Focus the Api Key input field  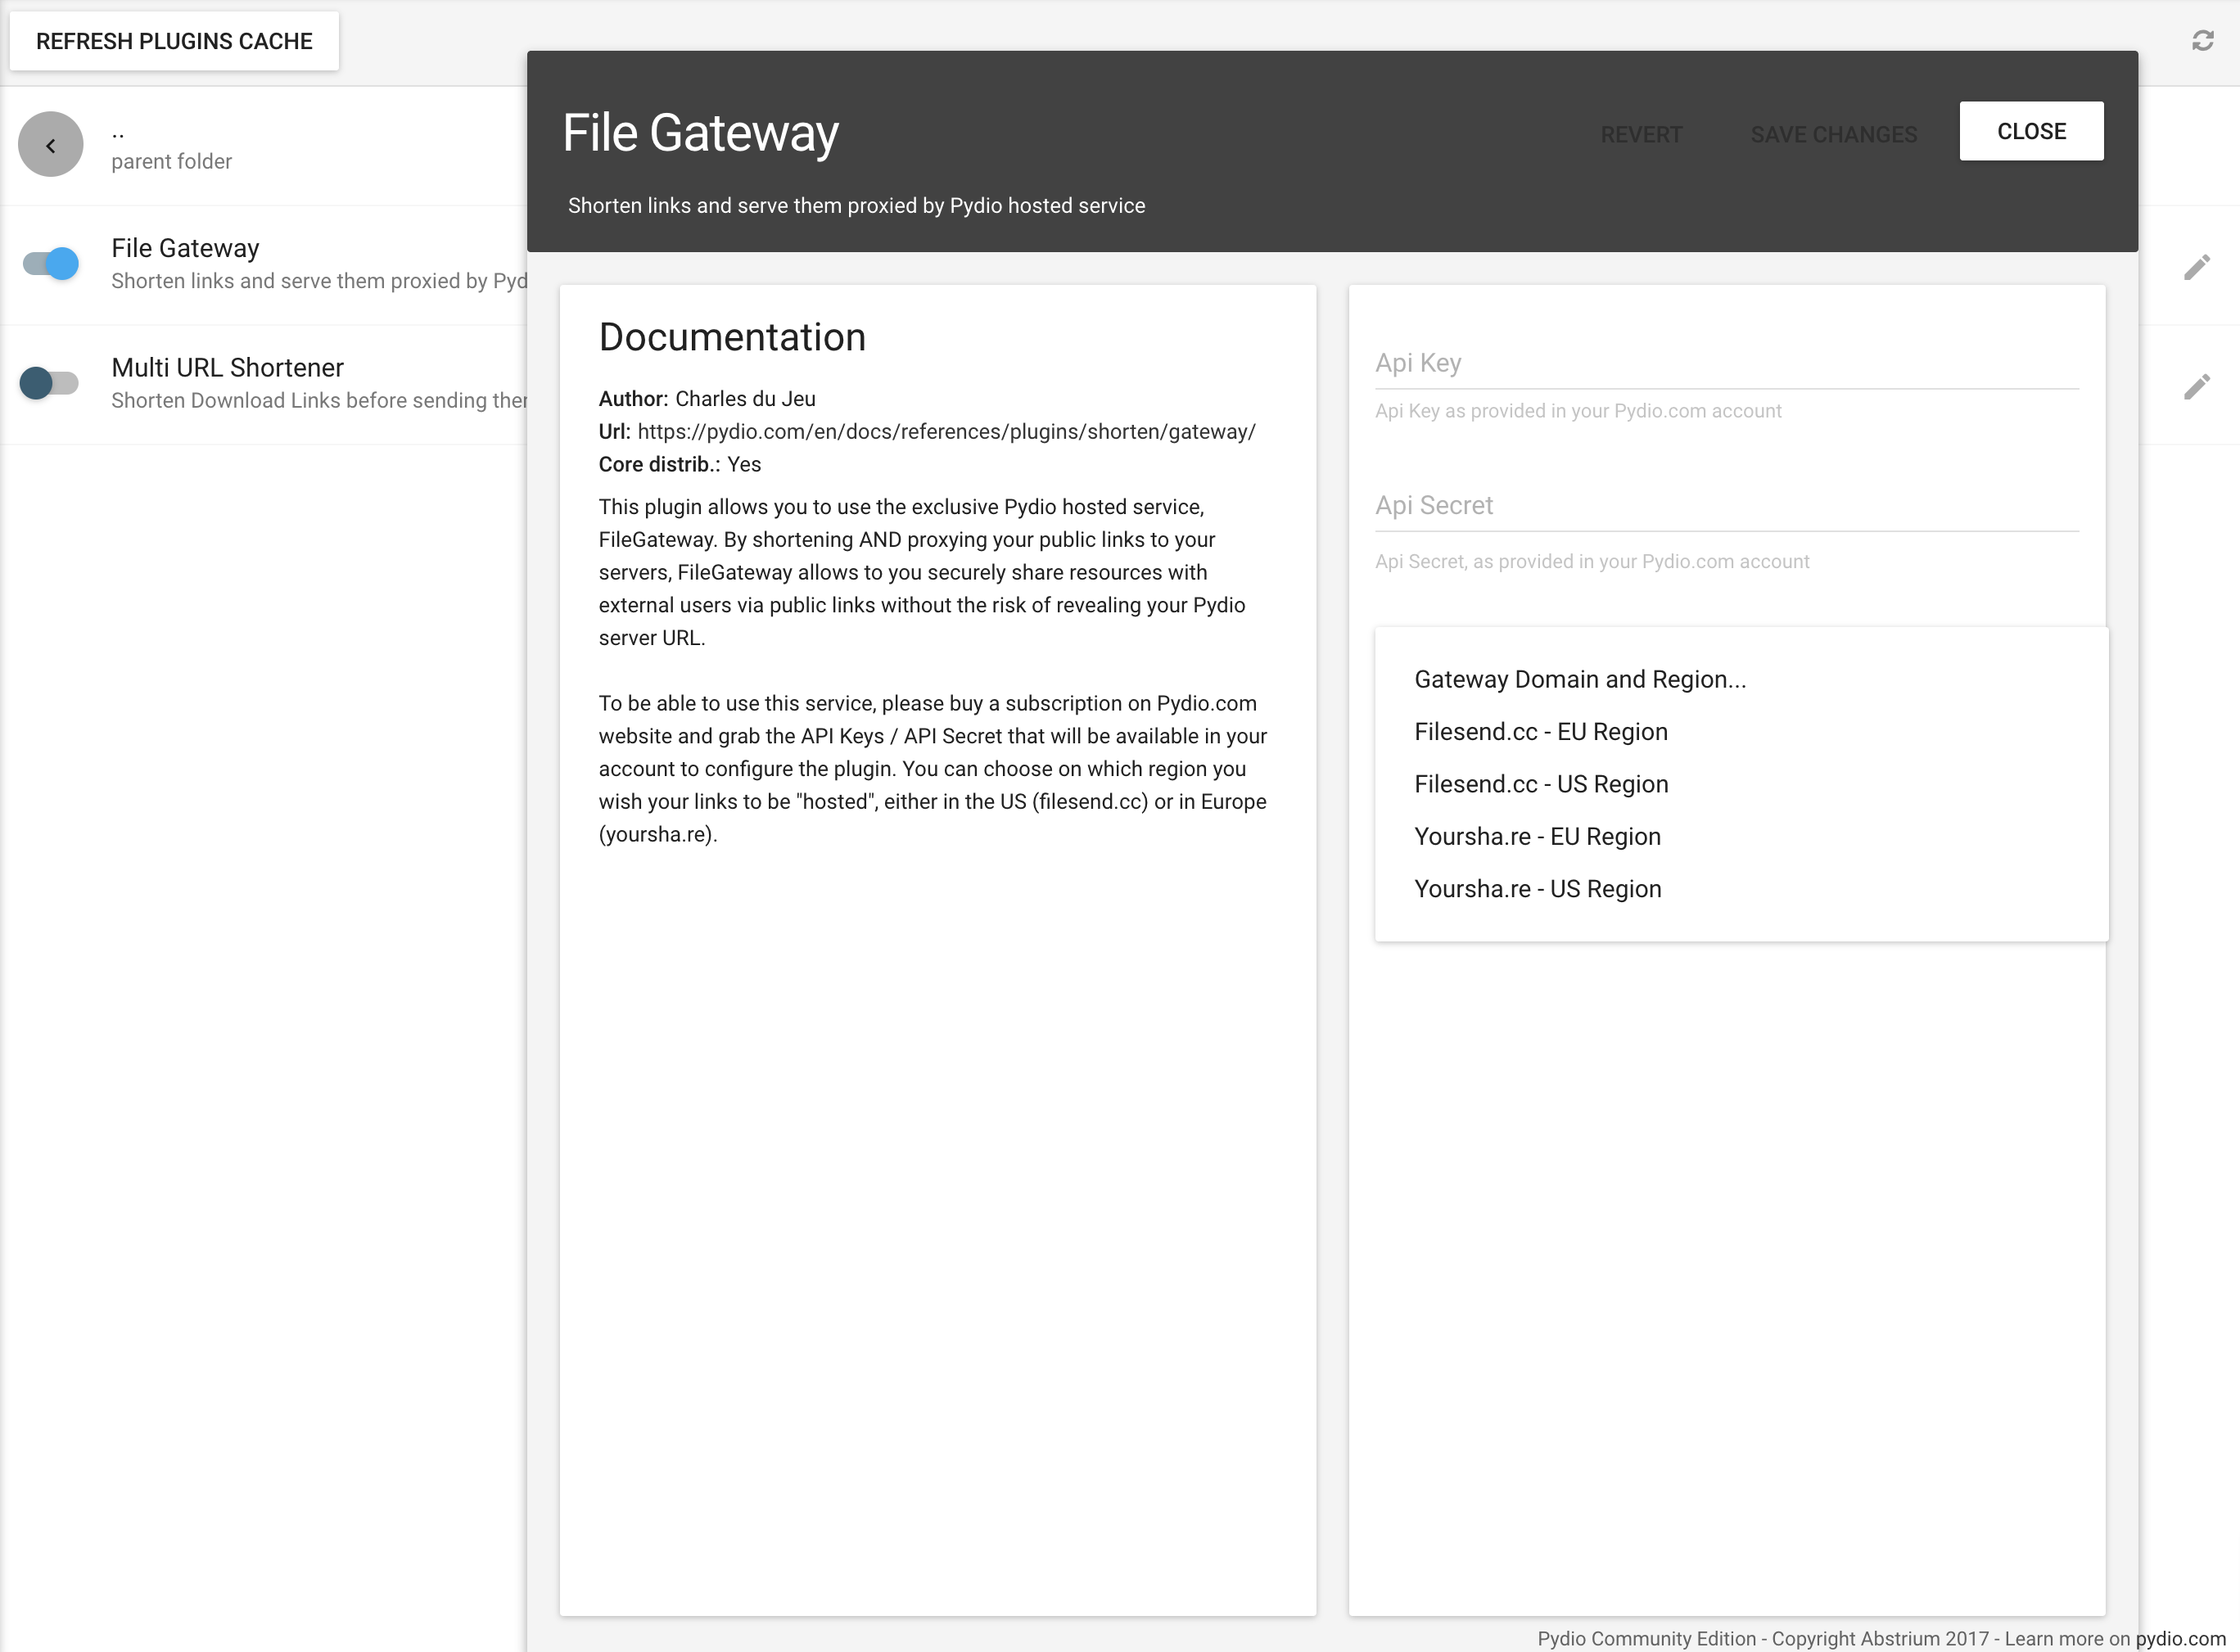1727,363
